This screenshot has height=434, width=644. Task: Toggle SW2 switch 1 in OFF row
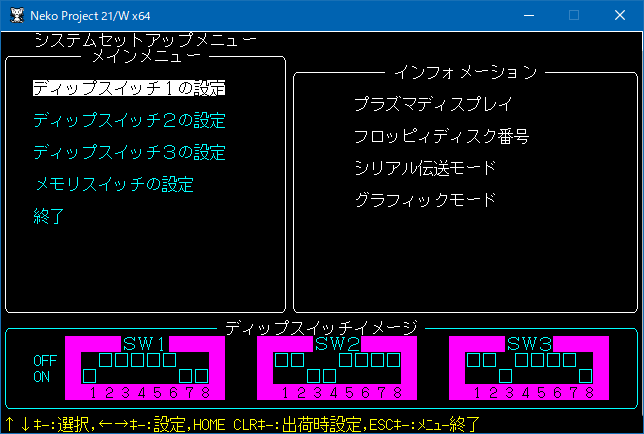pyautogui.click(x=282, y=359)
